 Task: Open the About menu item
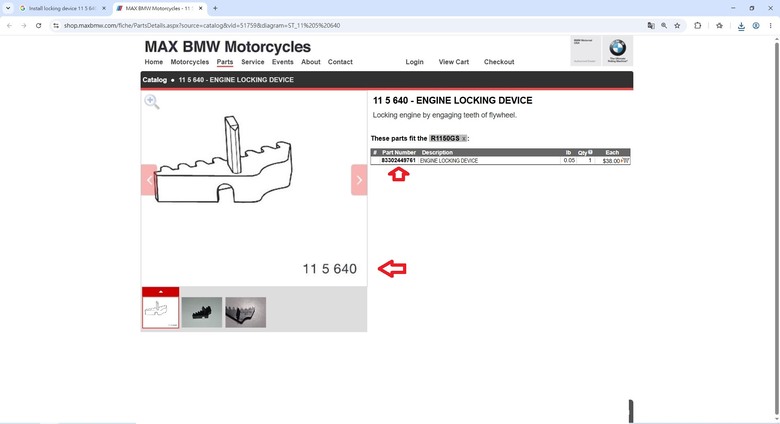[x=310, y=62]
